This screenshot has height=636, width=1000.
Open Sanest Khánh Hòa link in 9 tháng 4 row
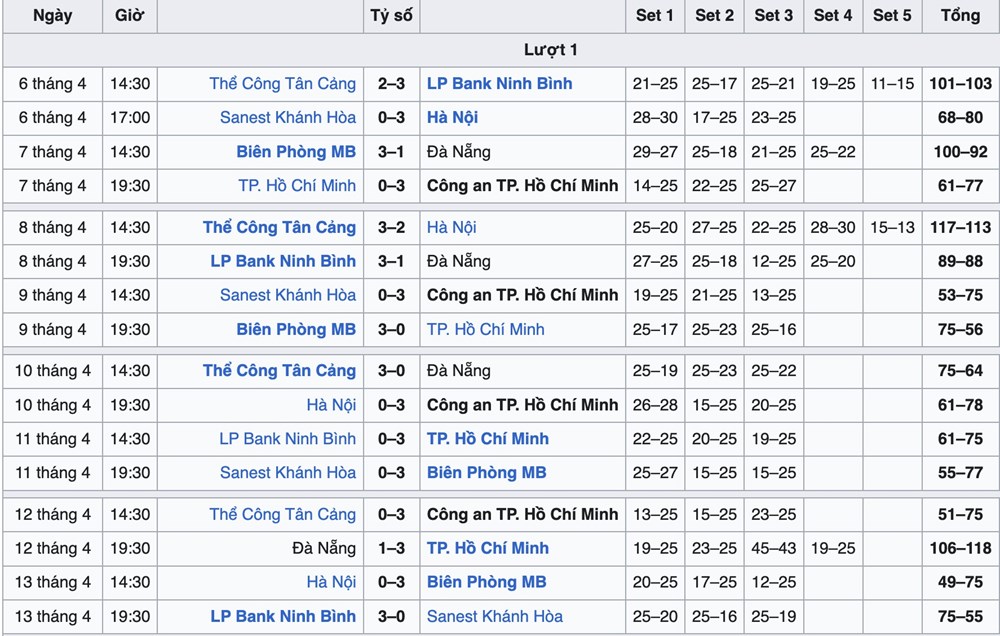click(287, 296)
